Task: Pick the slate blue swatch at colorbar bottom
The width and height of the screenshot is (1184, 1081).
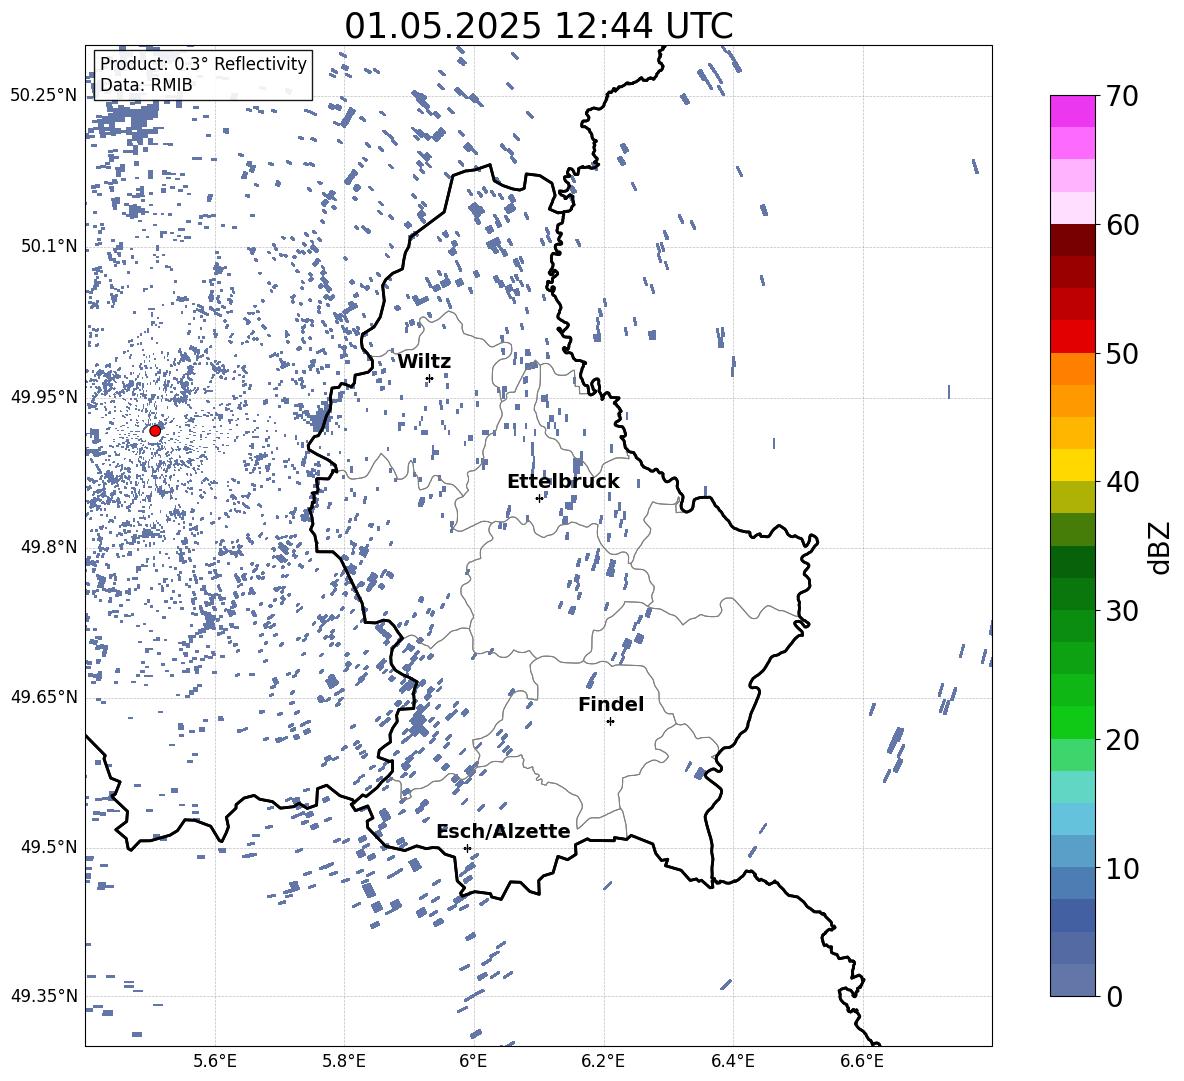Action: click(x=1073, y=980)
